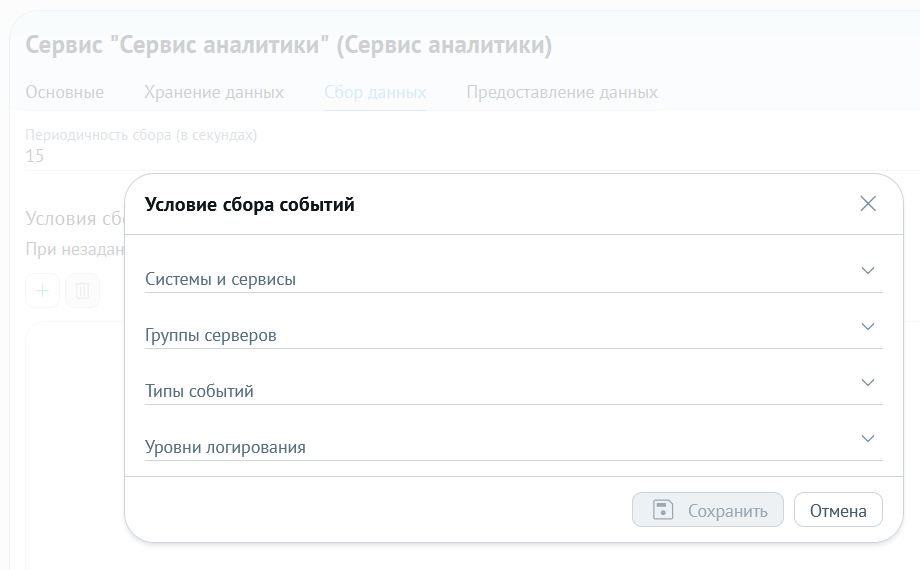920x570 pixels.
Task: Expand the Группы серверов dropdown chevron
Action: [868, 326]
